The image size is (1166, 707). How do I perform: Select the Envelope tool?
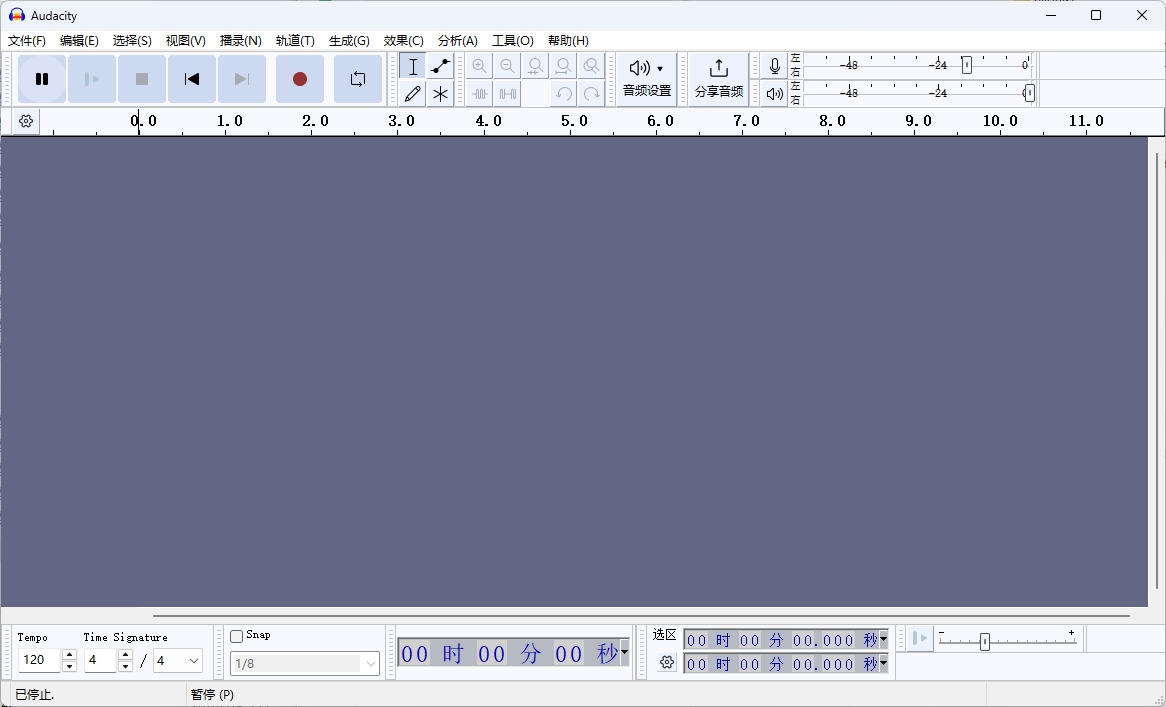pyautogui.click(x=439, y=66)
